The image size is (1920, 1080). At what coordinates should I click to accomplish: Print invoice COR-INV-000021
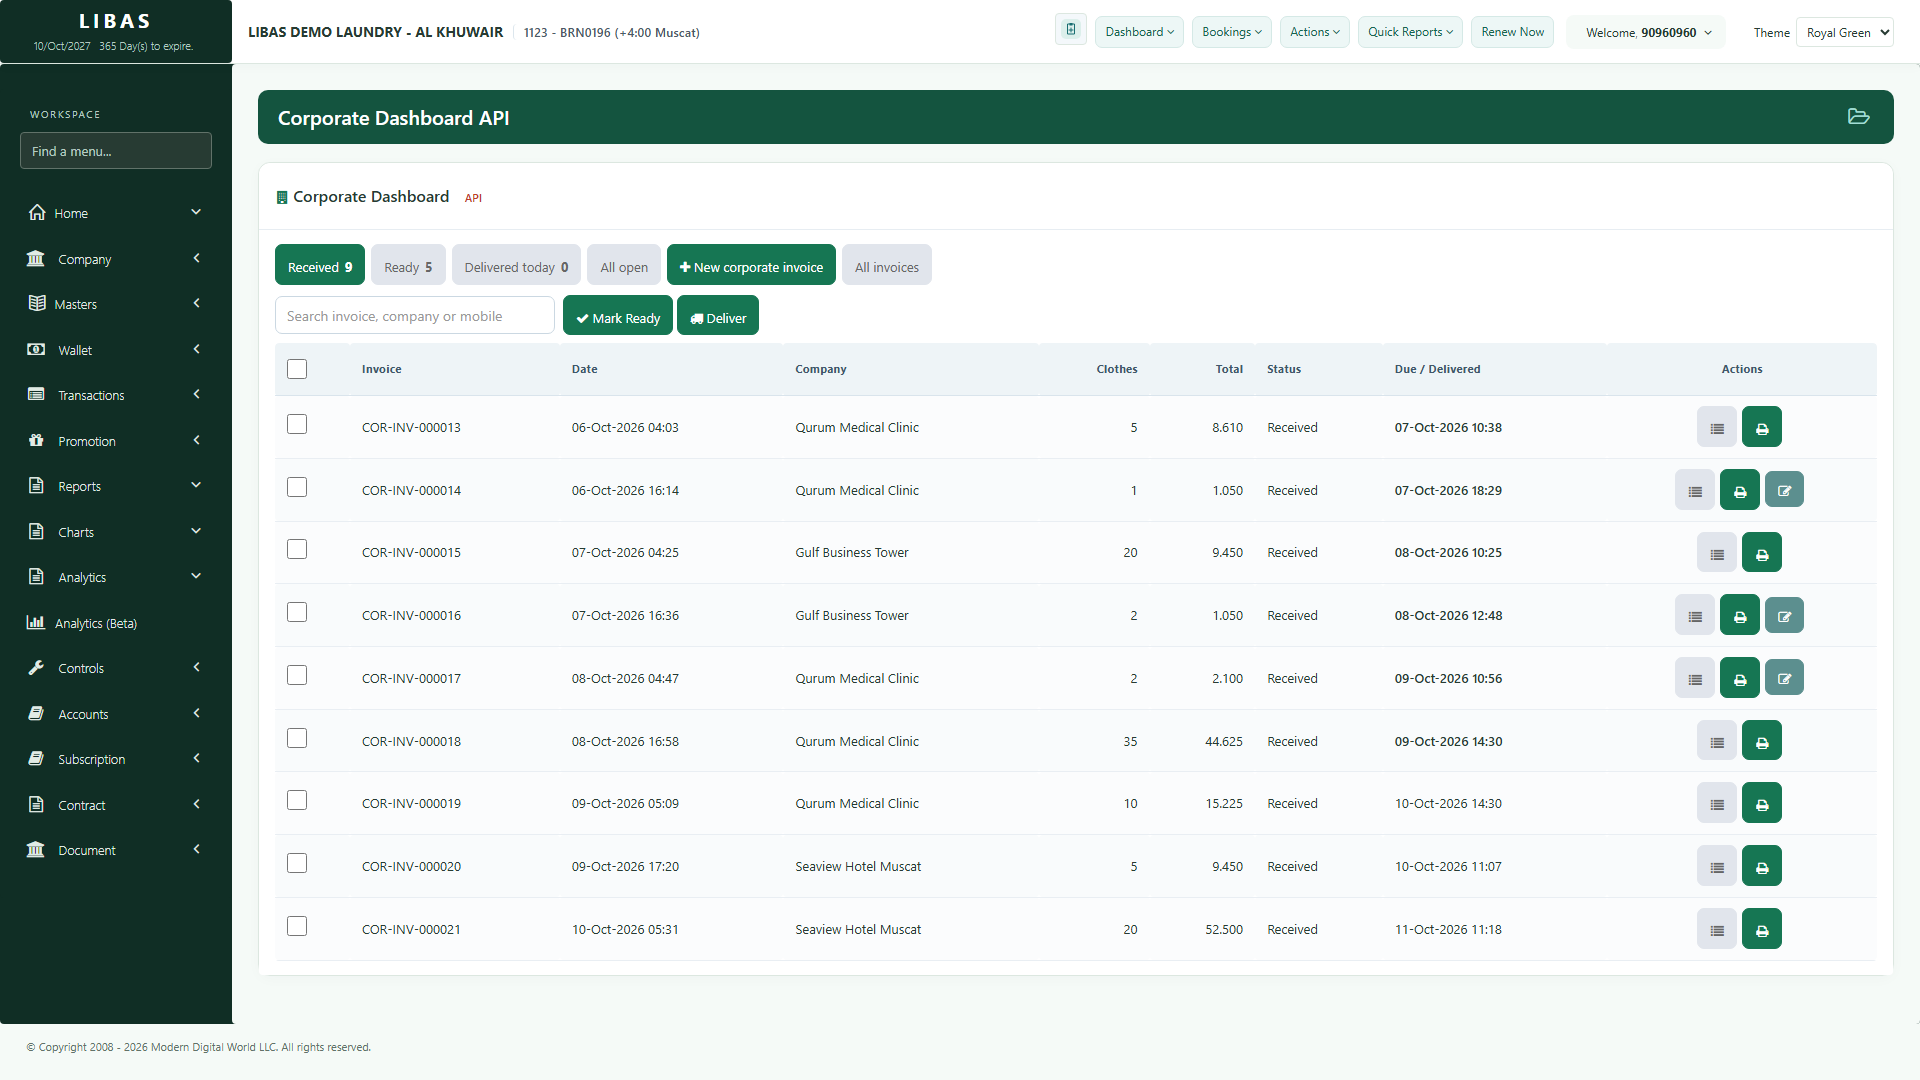[x=1761, y=929]
